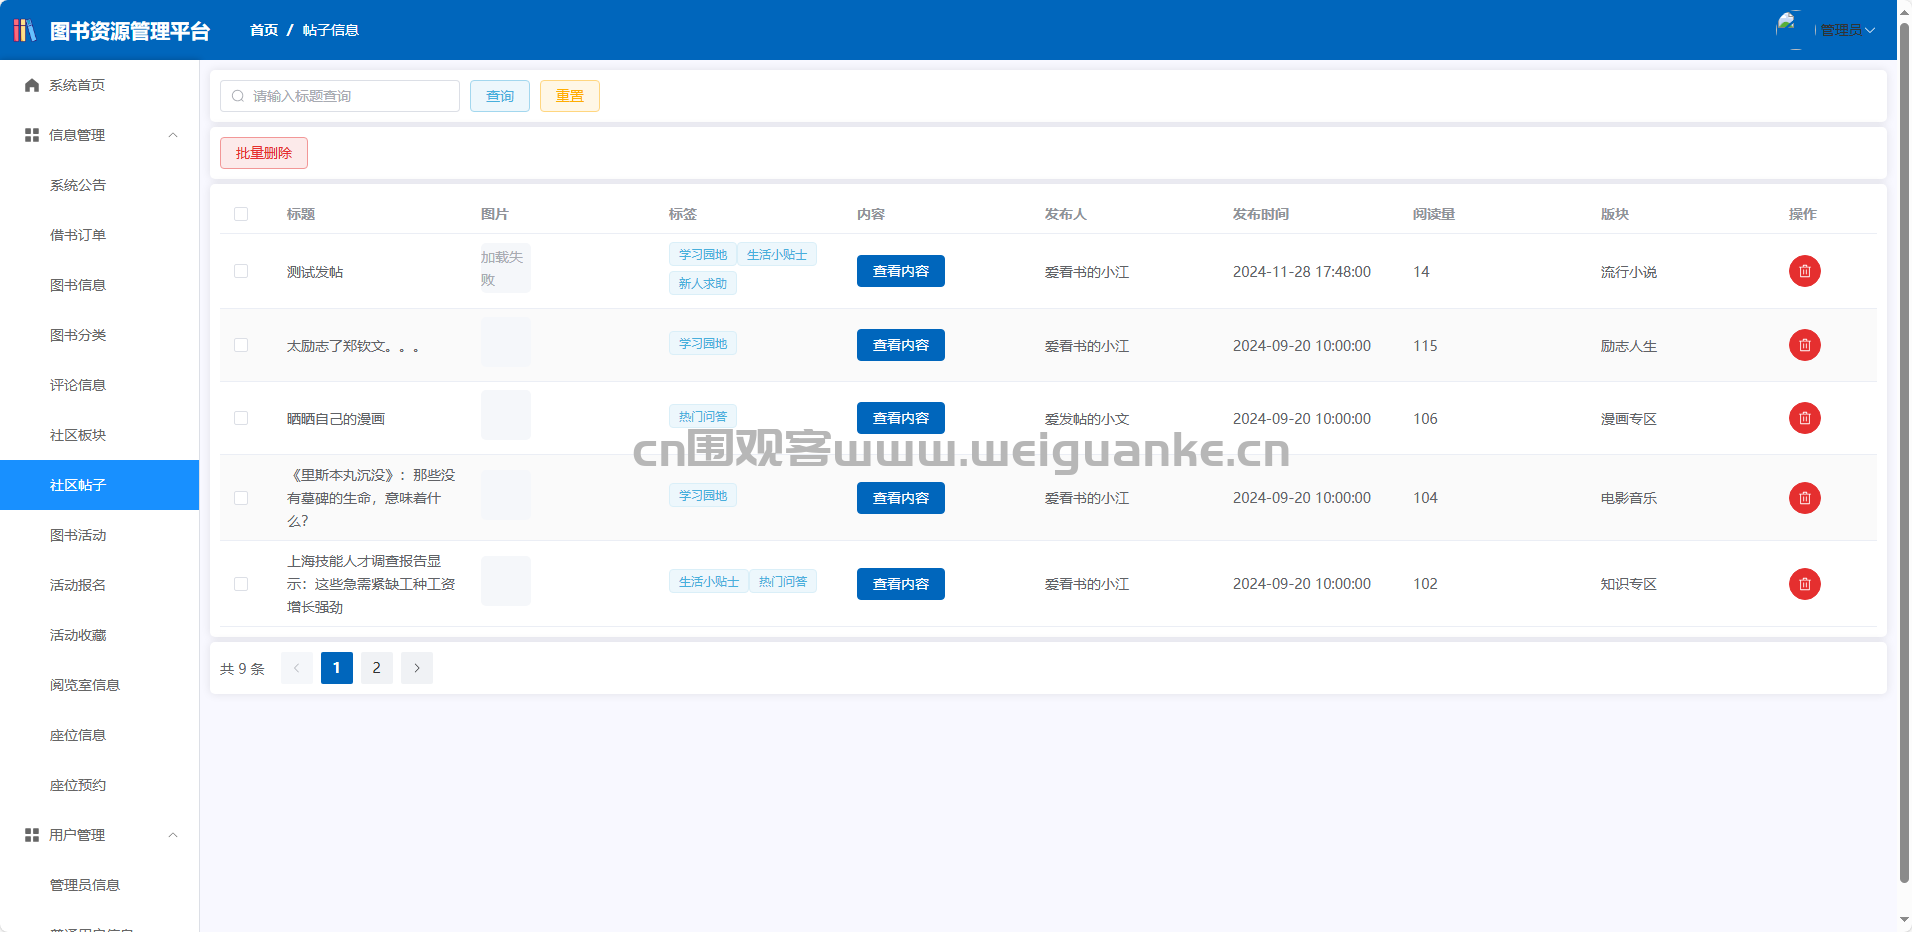View content of 晒晒自己的漫画 post
Screen dimensions: 1912x932
pyautogui.click(x=901, y=418)
